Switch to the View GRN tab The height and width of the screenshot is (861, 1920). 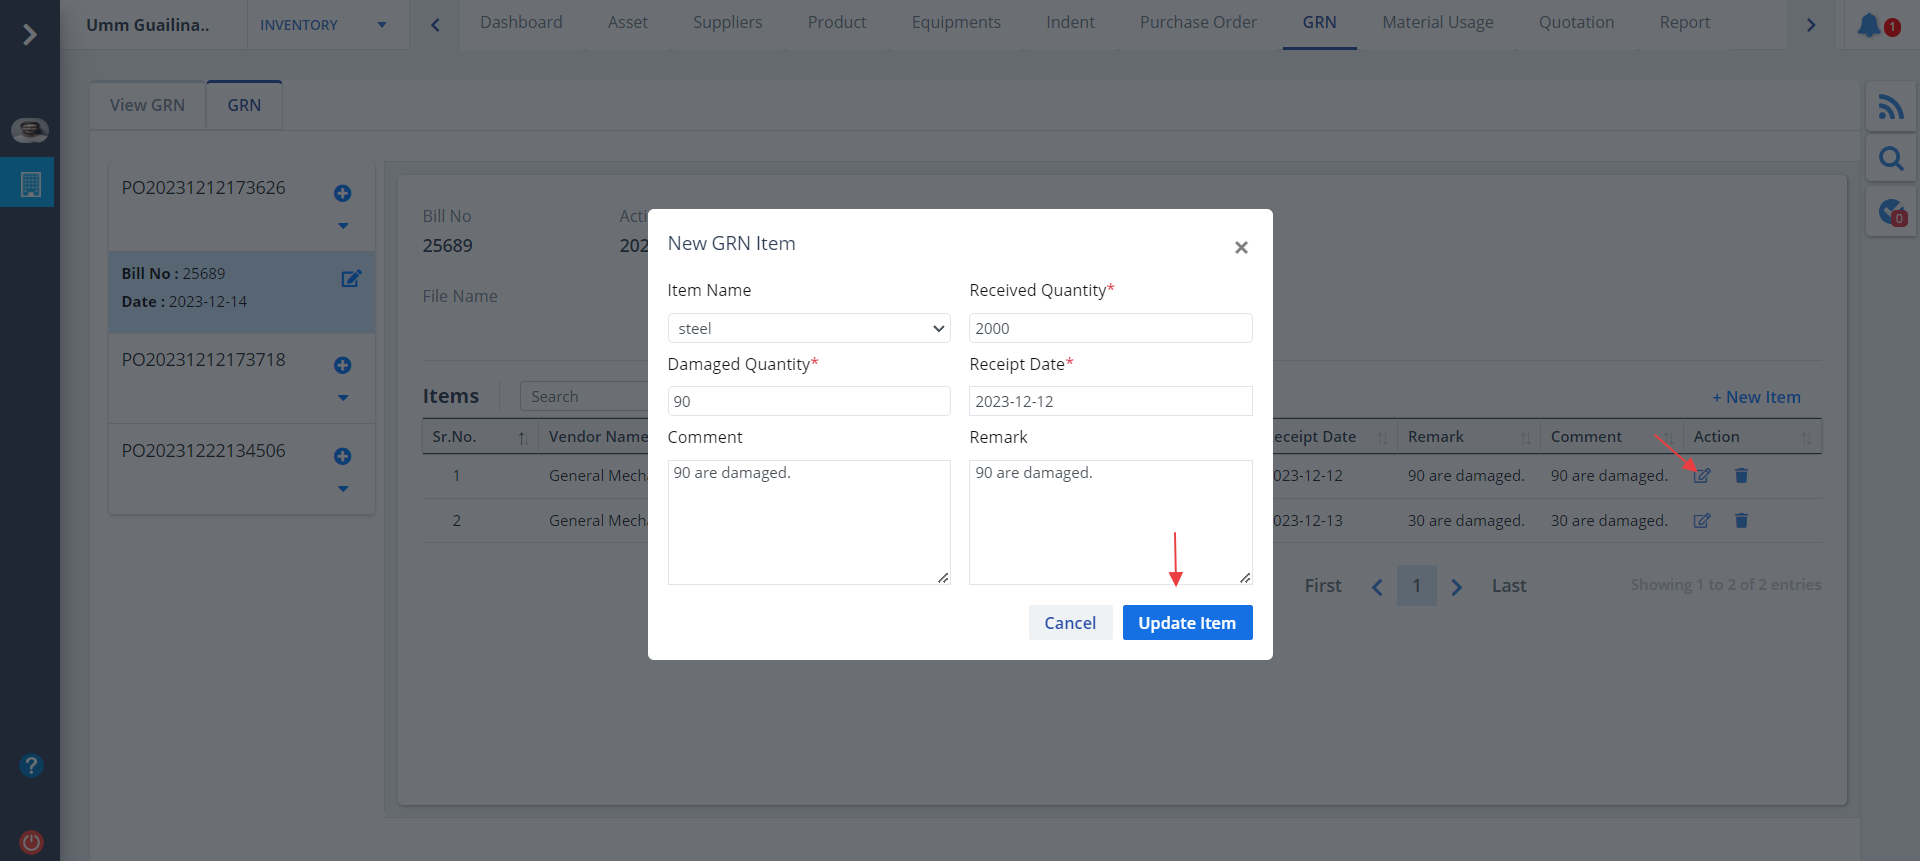point(147,105)
